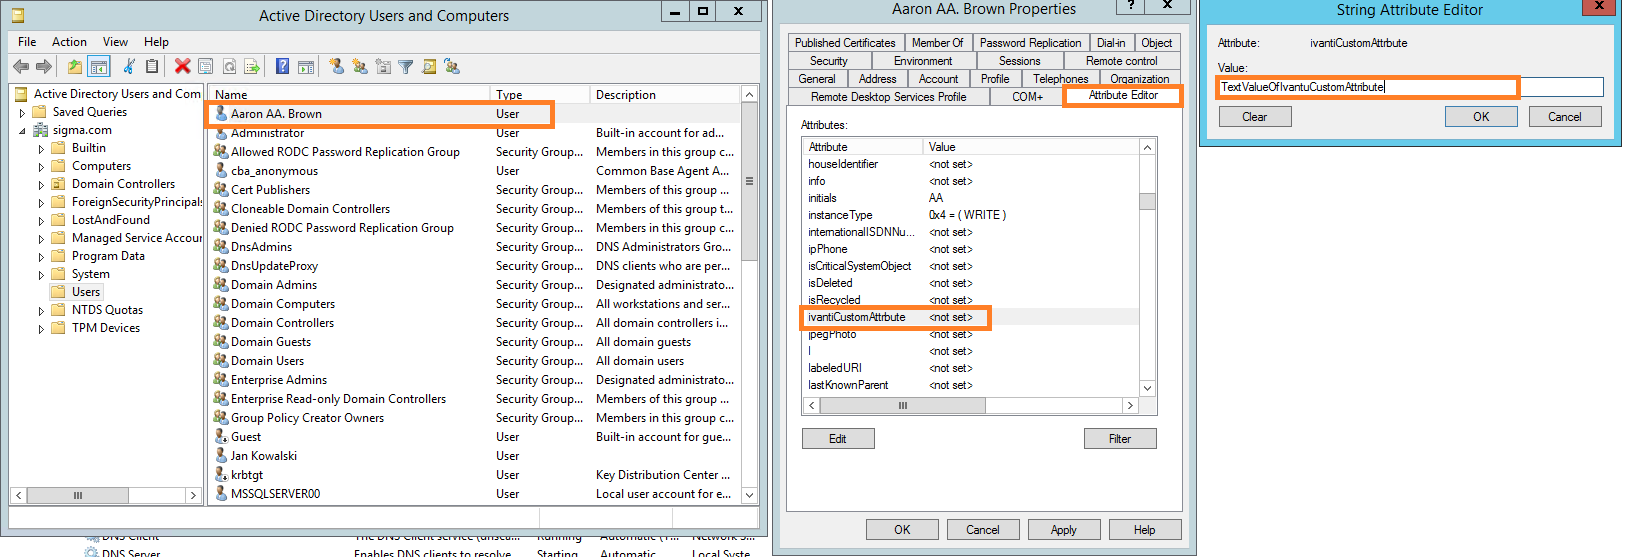Click the red Delete icon in toolbar
1626x557 pixels.
[182, 67]
